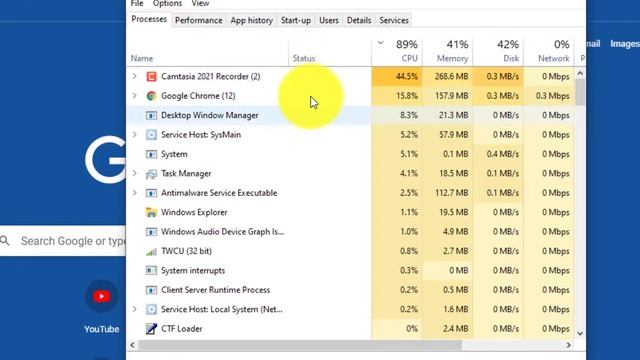
Task: Click the vertical scrollbar up arrow
Action: [580, 74]
